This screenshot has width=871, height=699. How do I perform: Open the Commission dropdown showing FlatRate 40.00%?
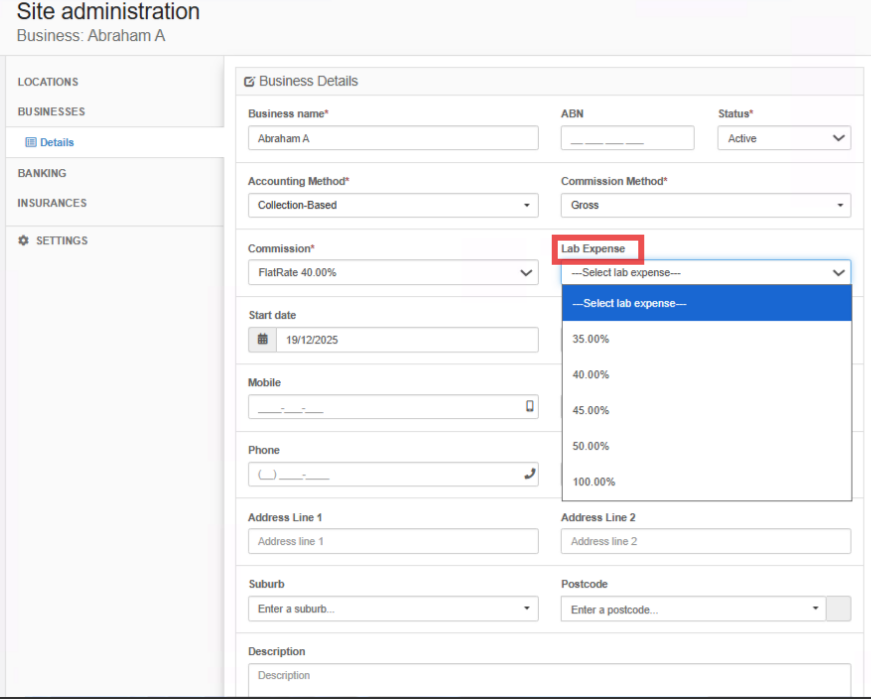tap(393, 272)
